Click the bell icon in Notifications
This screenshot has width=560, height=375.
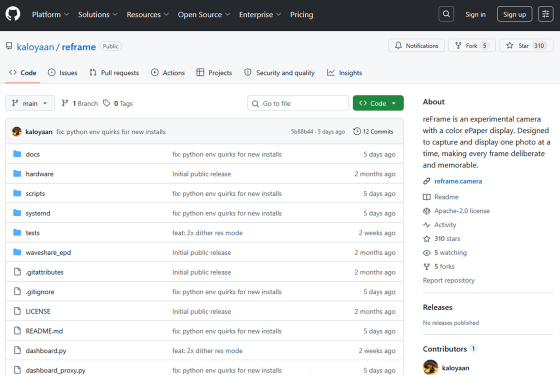(398, 45)
